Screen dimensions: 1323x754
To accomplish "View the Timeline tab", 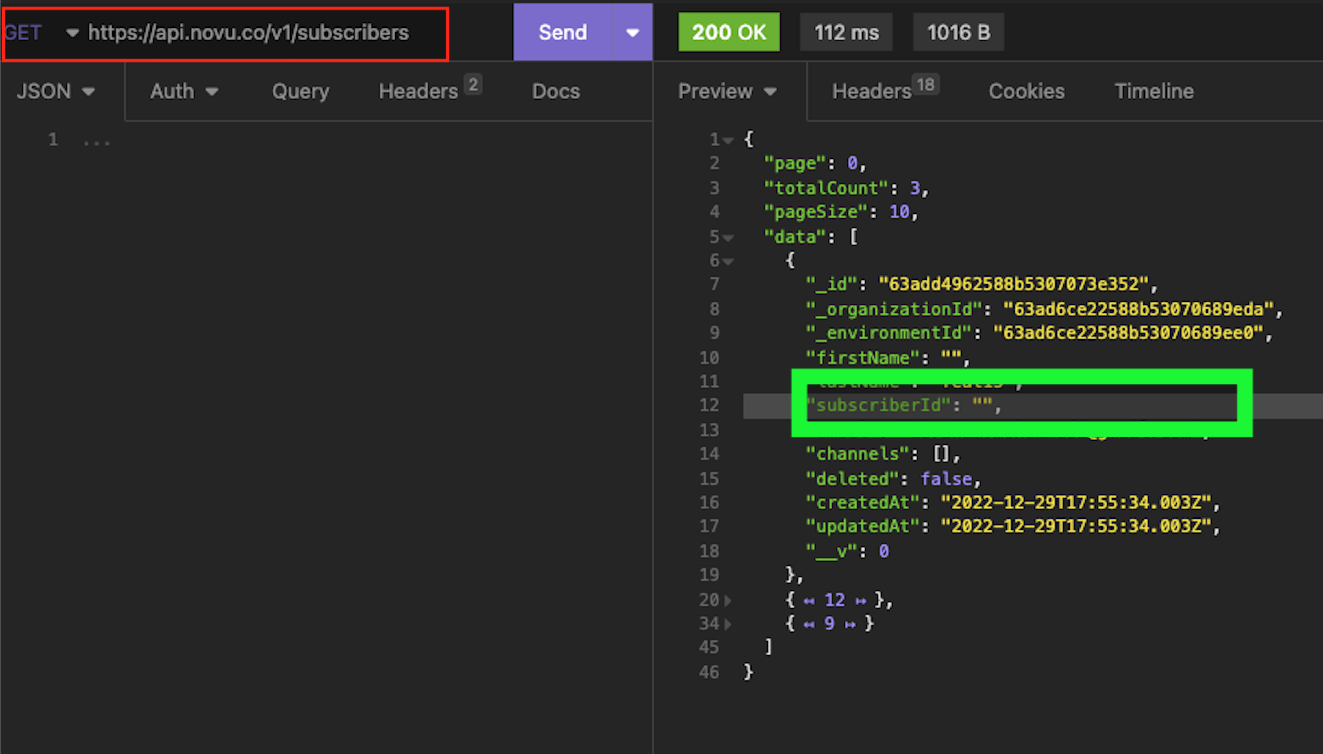I will 1154,91.
